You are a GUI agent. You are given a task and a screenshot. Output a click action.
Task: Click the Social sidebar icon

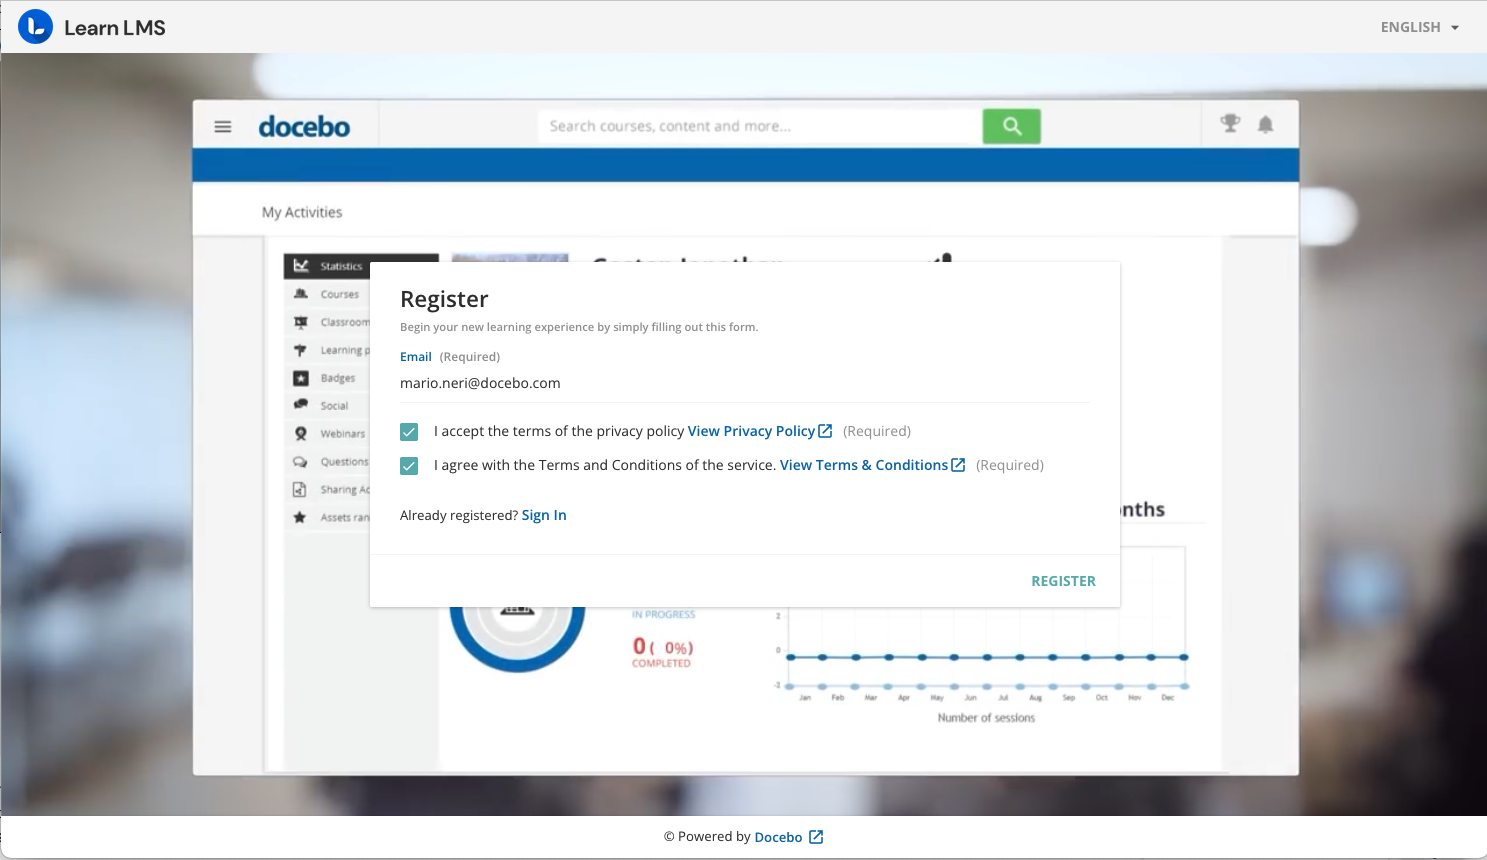(x=300, y=405)
